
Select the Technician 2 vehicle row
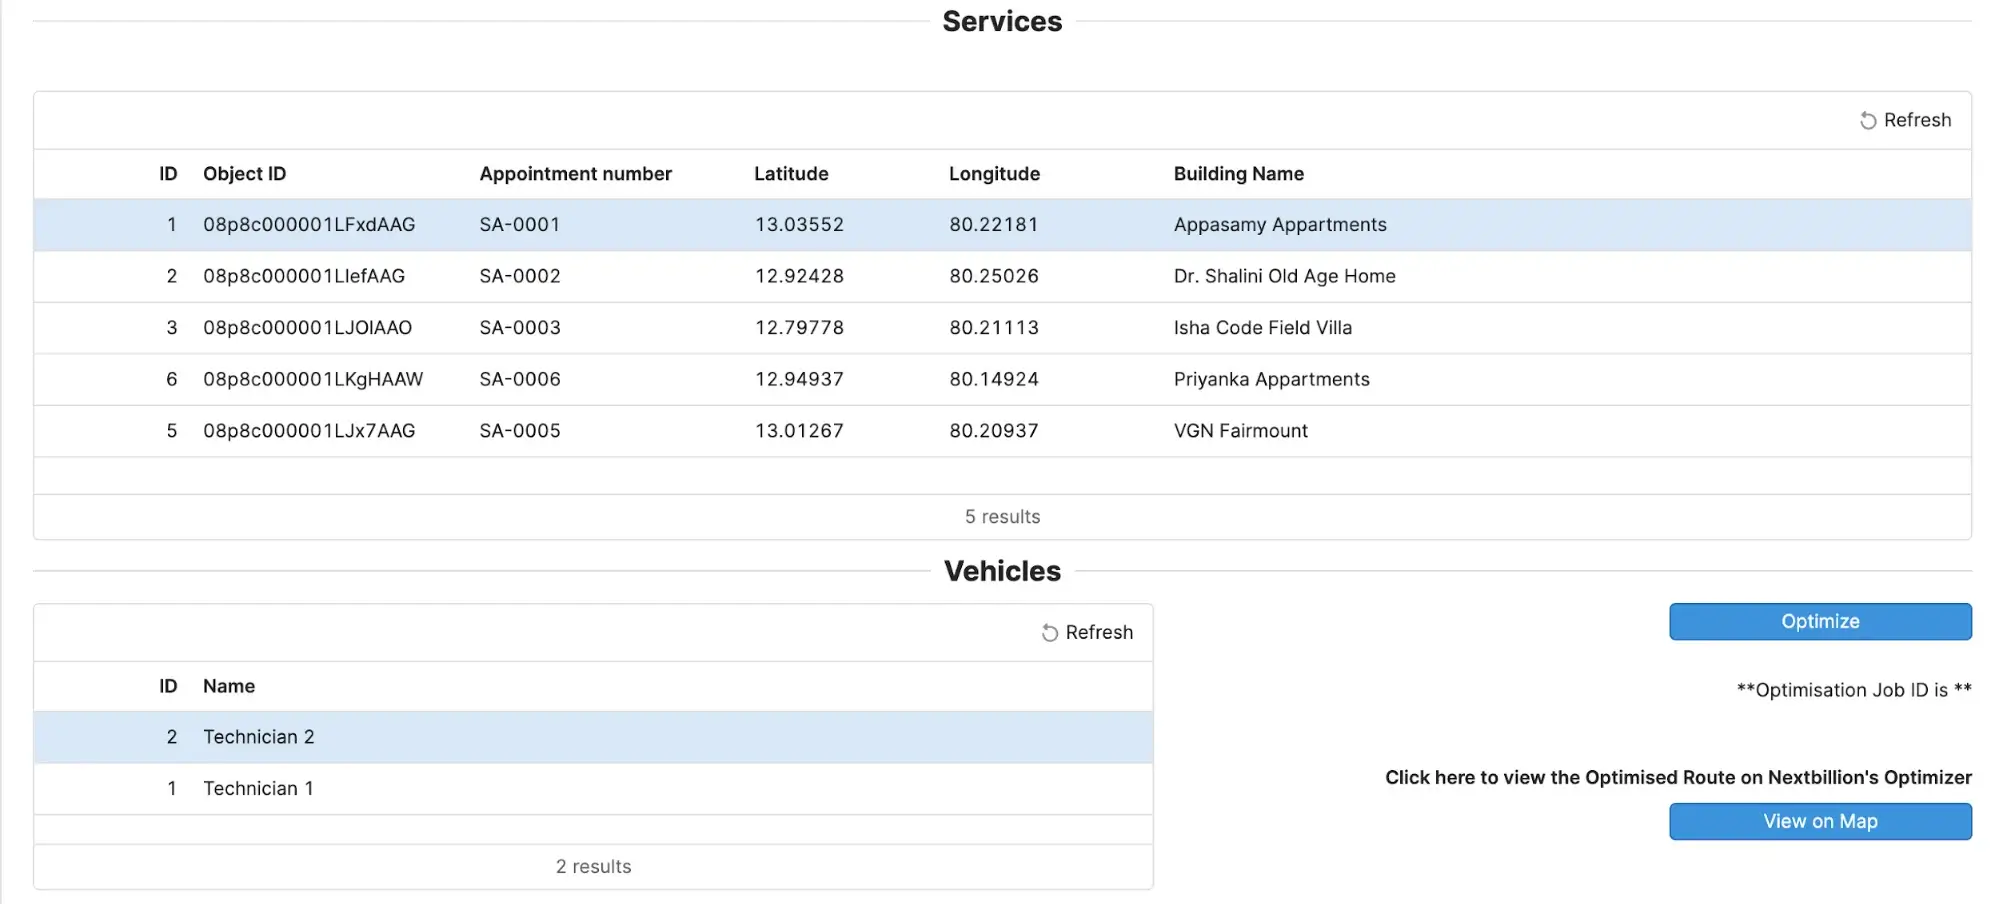click(x=593, y=737)
